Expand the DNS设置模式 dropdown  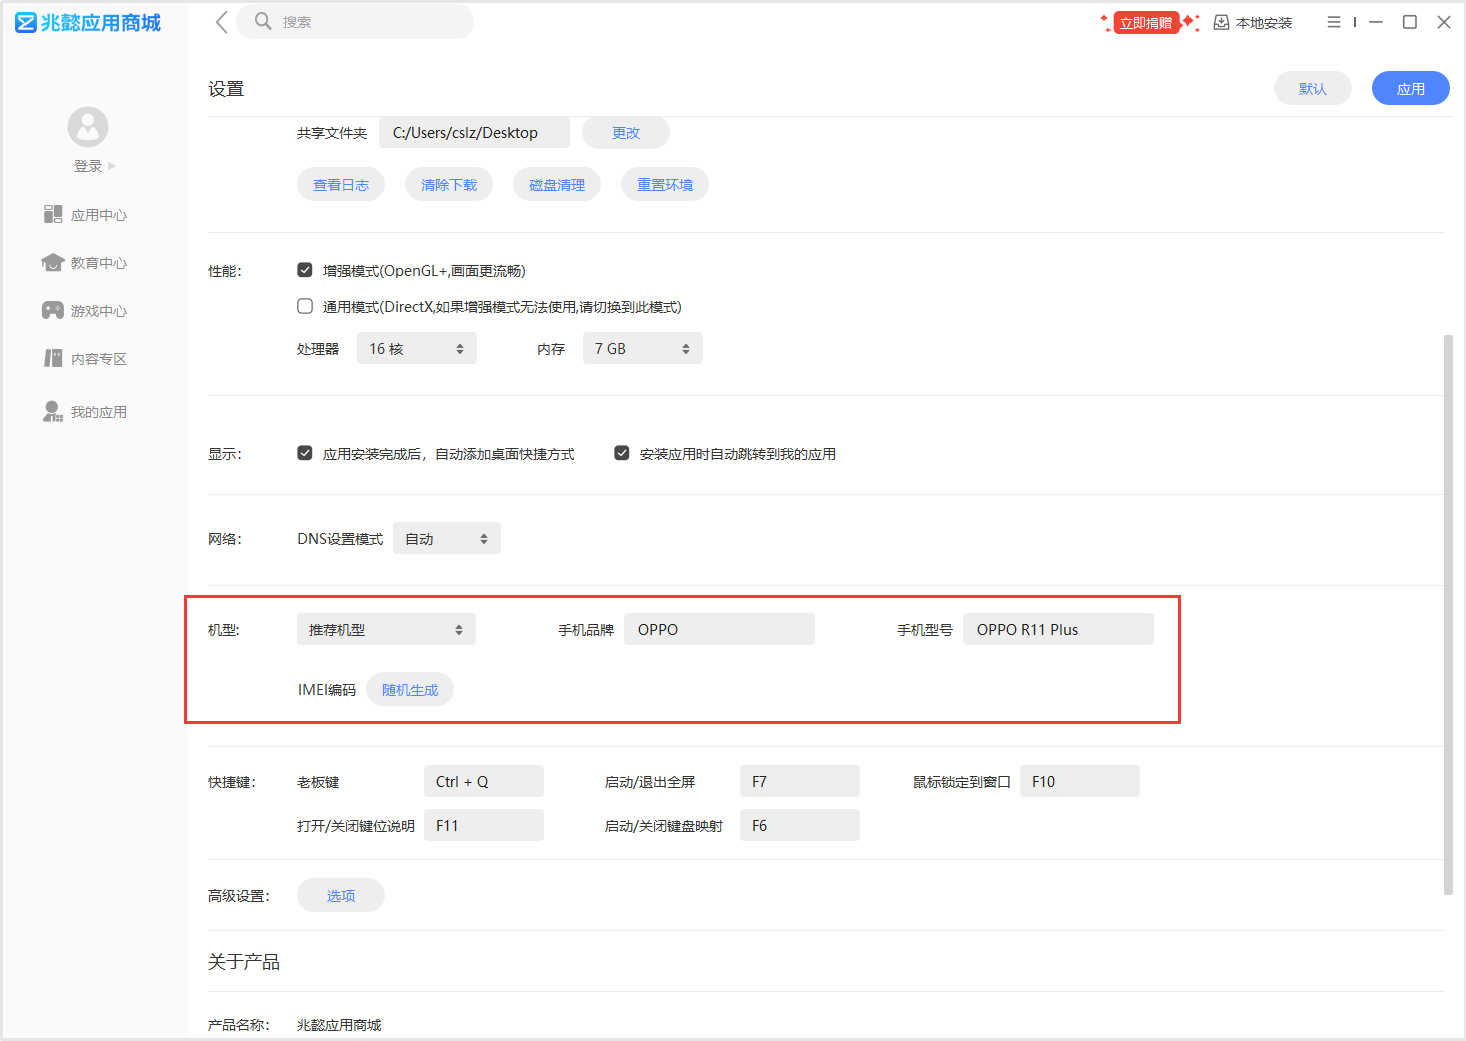446,539
